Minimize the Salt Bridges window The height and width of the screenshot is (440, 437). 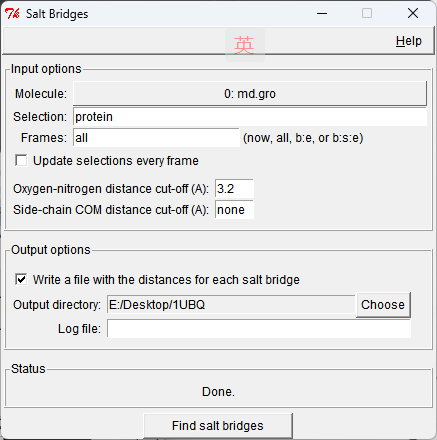click(x=322, y=14)
